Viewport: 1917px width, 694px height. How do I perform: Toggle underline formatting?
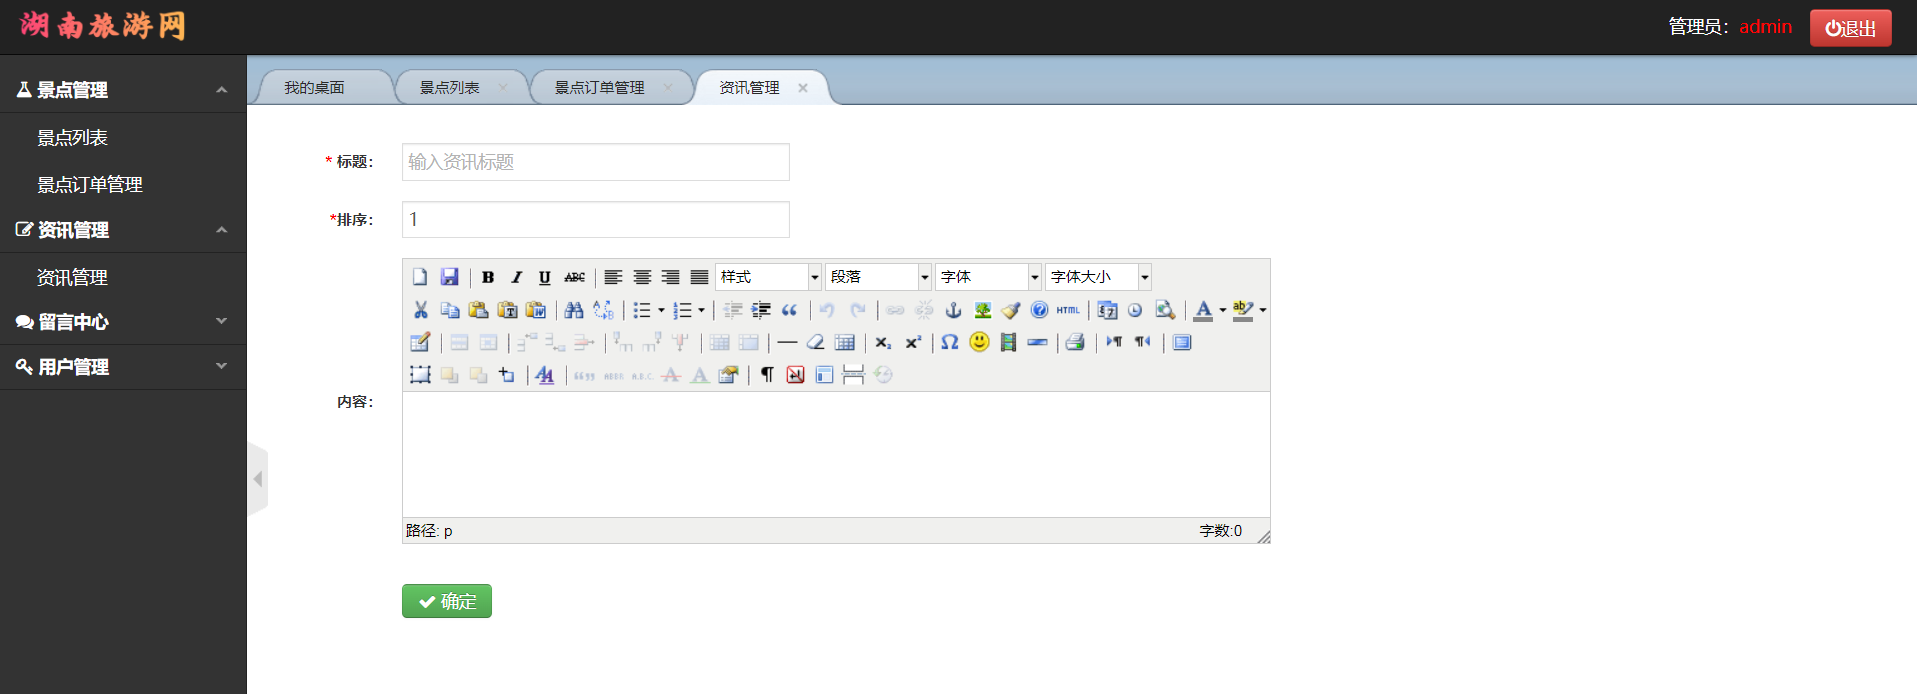(545, 277)
